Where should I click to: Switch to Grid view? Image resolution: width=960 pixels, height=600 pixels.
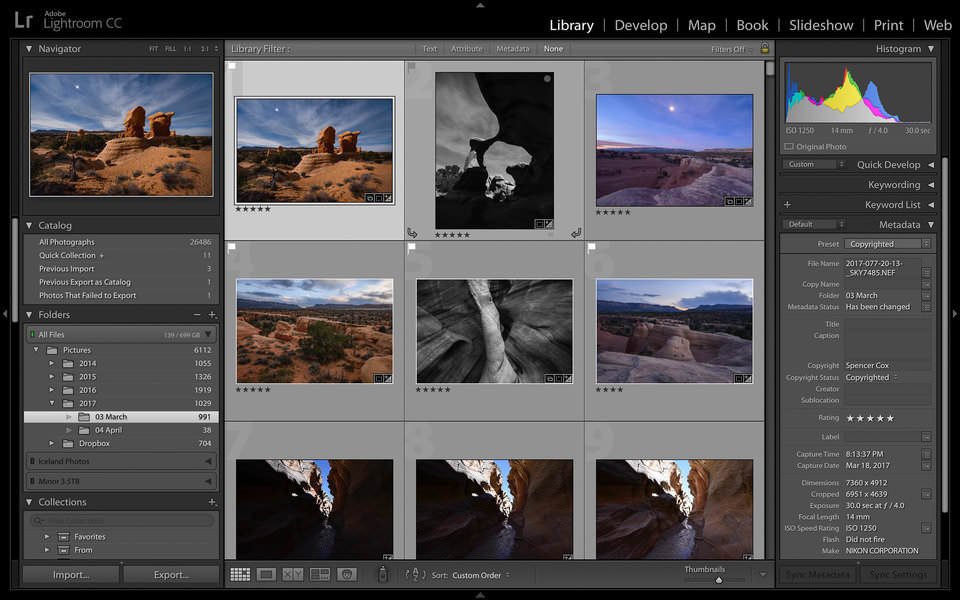(x=240, y=574)
